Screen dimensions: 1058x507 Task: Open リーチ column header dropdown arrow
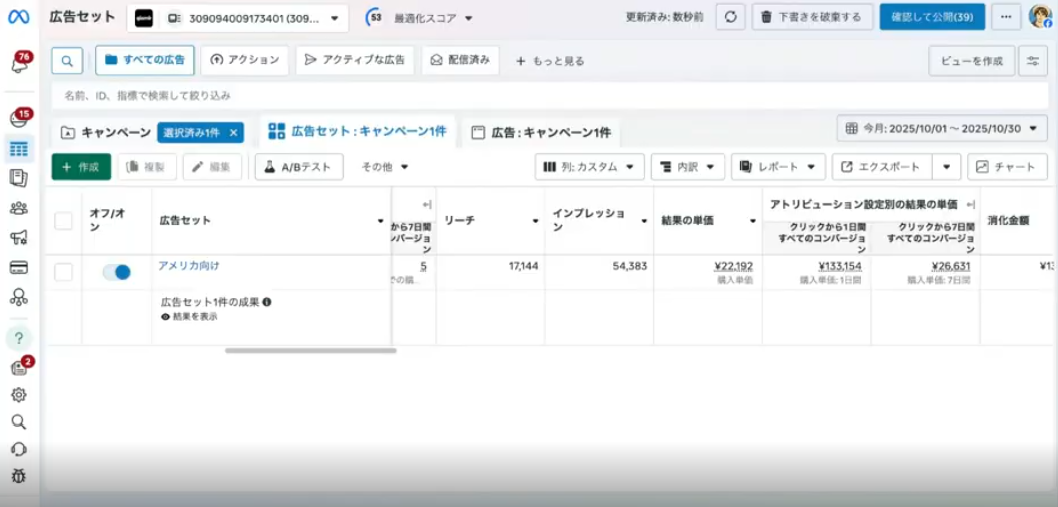tap(536, 221)
